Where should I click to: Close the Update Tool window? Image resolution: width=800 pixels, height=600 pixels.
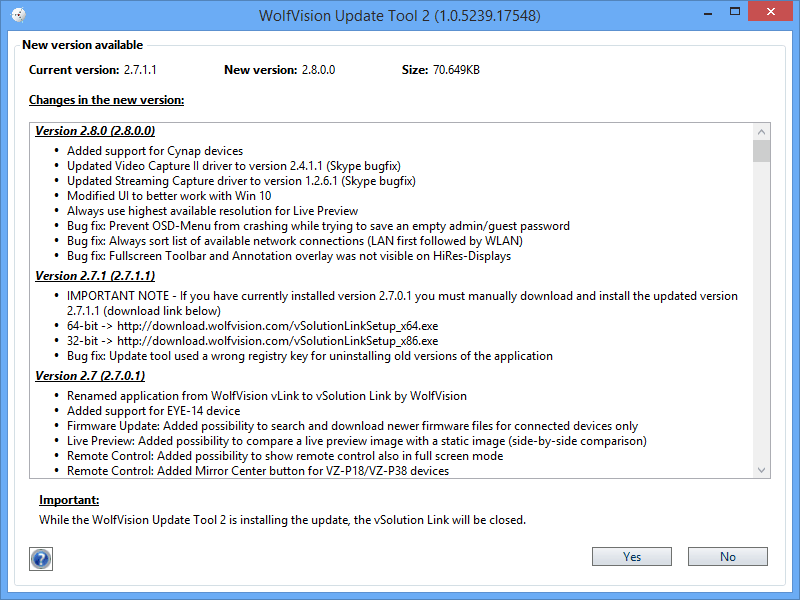pyautogui.click(x=771, y=12)
